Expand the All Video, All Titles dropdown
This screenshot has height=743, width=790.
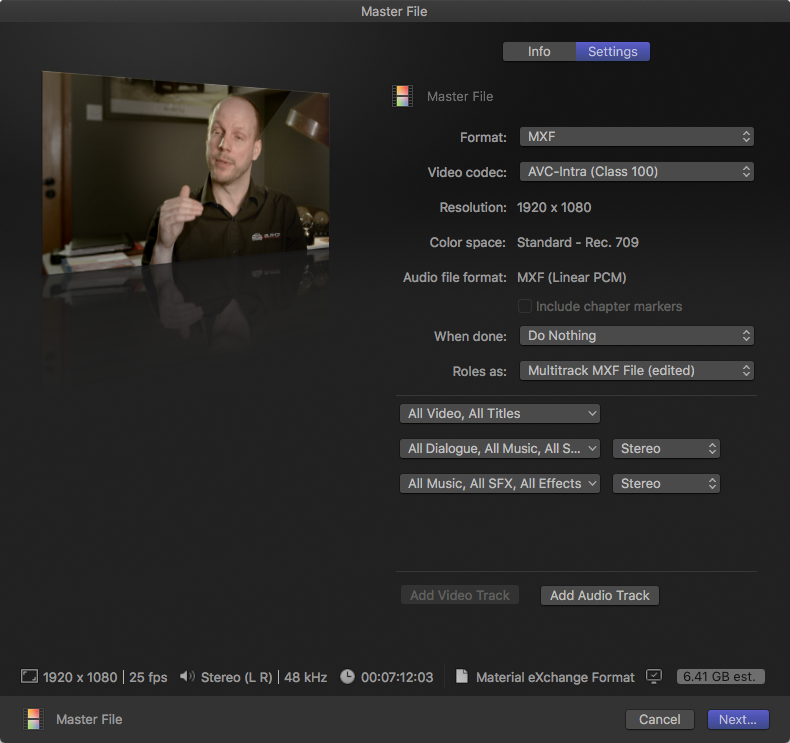[500, 414]
